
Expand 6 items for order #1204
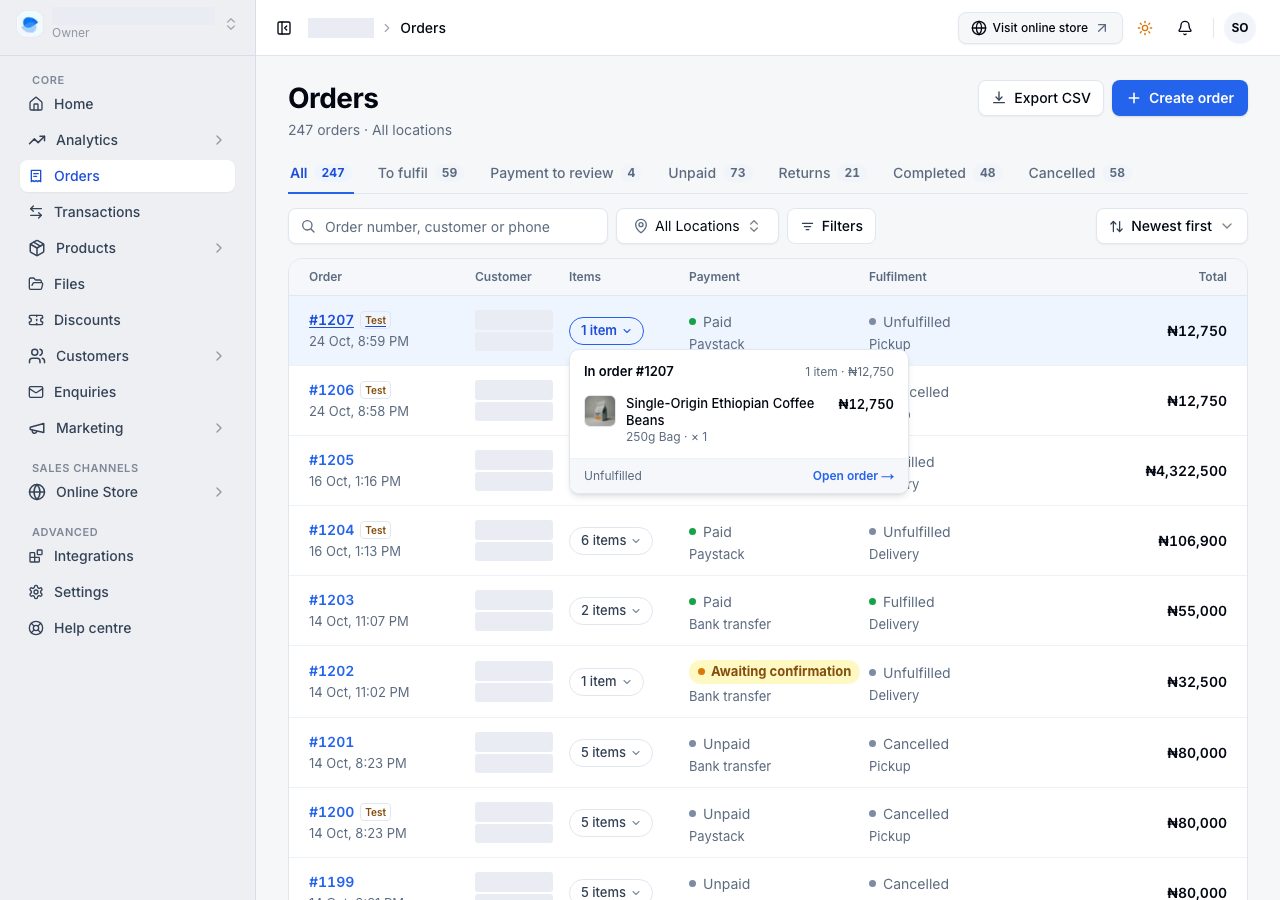[611, 540]
